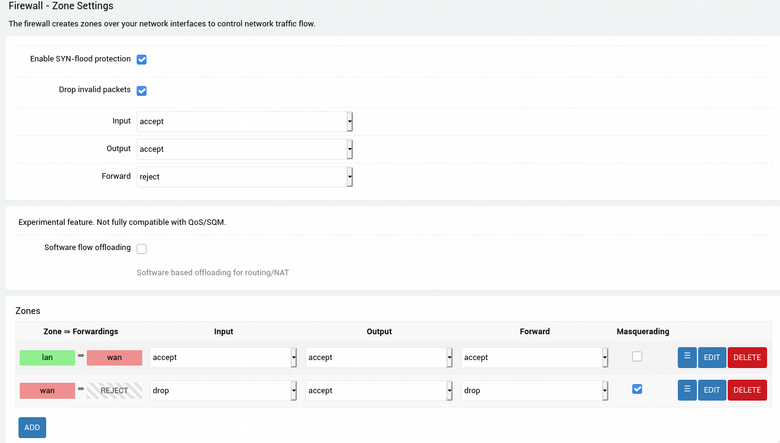Click the drag handle icon for lan zone
Viewport: 780px width, 443px height.
tap(686, 357)
